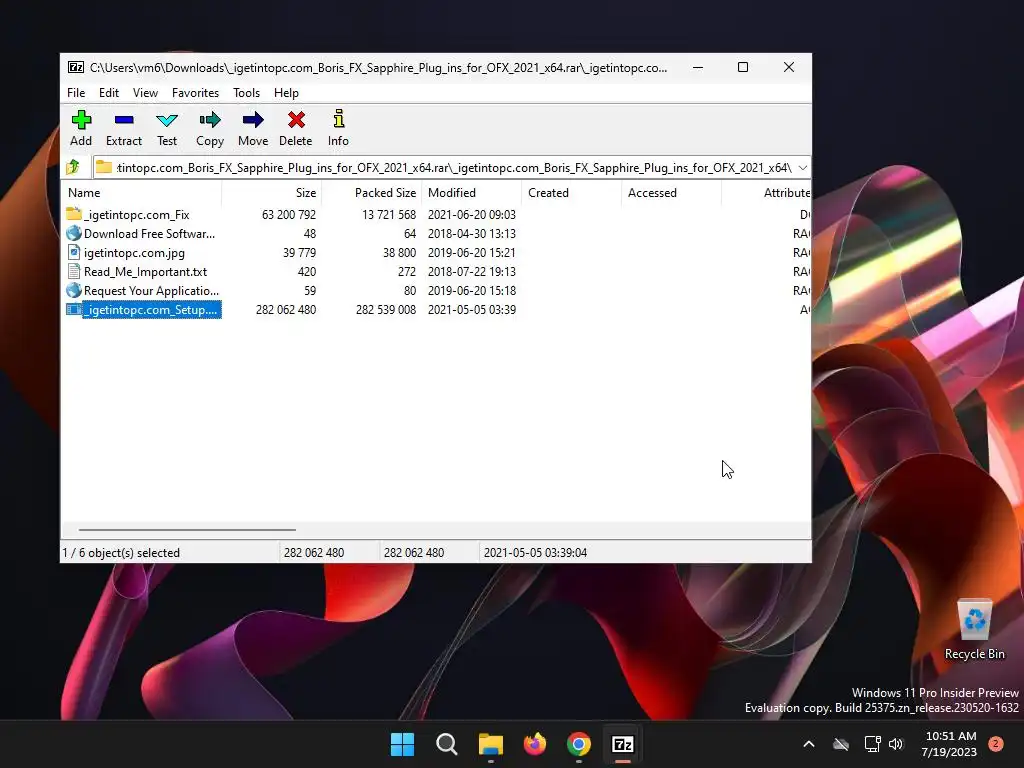Click the red Delete icon

296,120
